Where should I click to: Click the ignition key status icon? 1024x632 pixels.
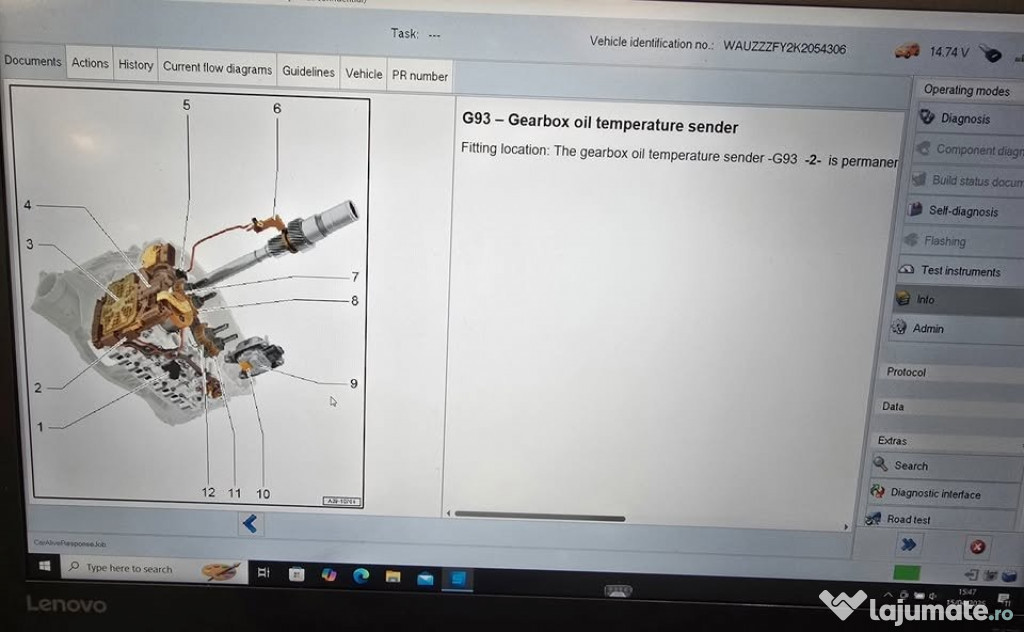point(990,52)
